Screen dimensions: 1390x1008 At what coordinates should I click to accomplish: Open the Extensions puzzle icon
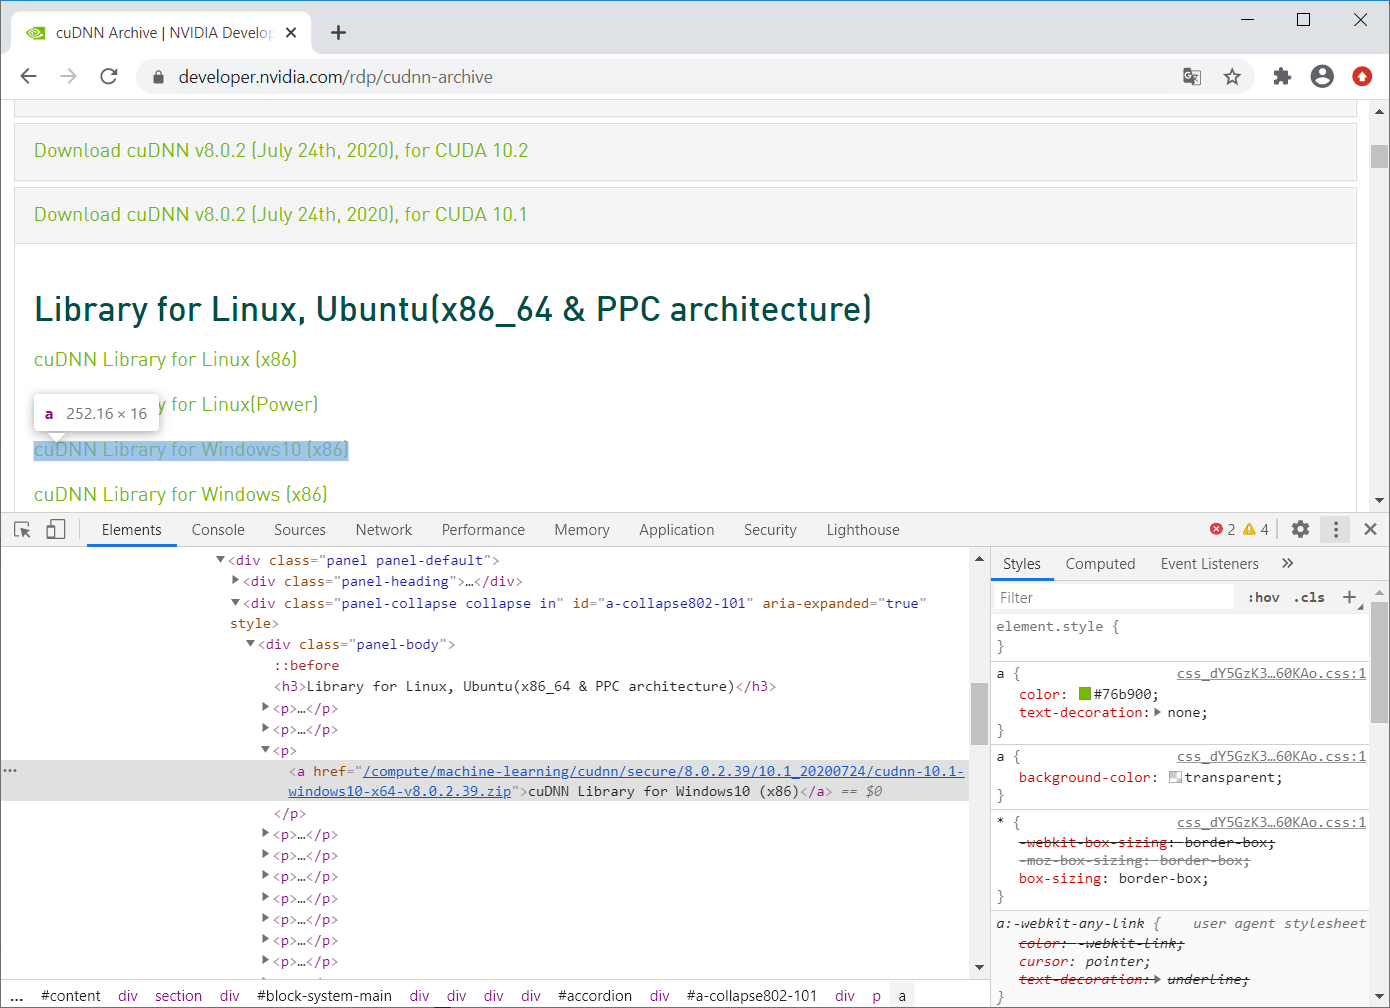tap(1282, 77)
